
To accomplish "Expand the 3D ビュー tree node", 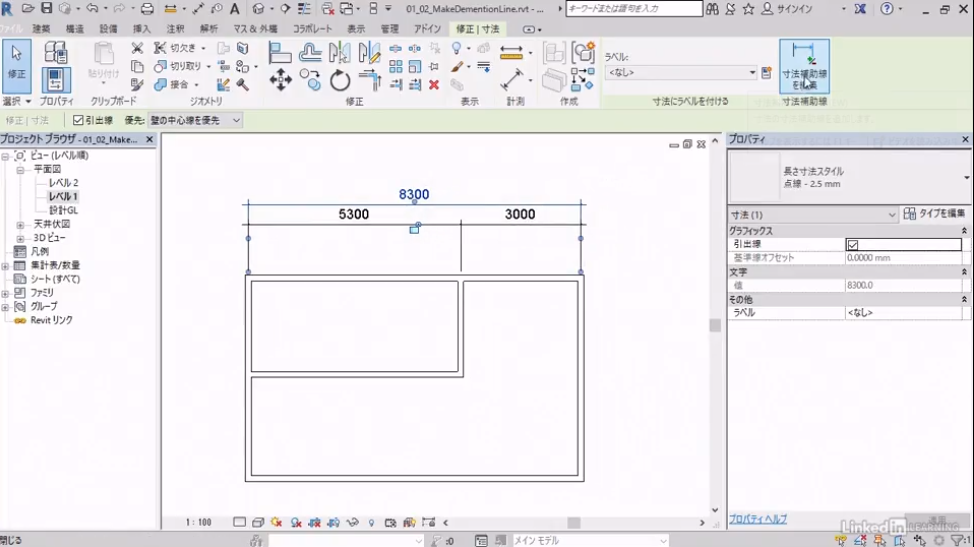I will coord(20,238).
